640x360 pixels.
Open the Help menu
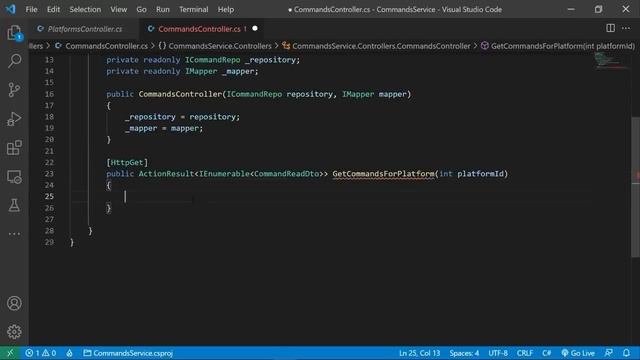225,9
